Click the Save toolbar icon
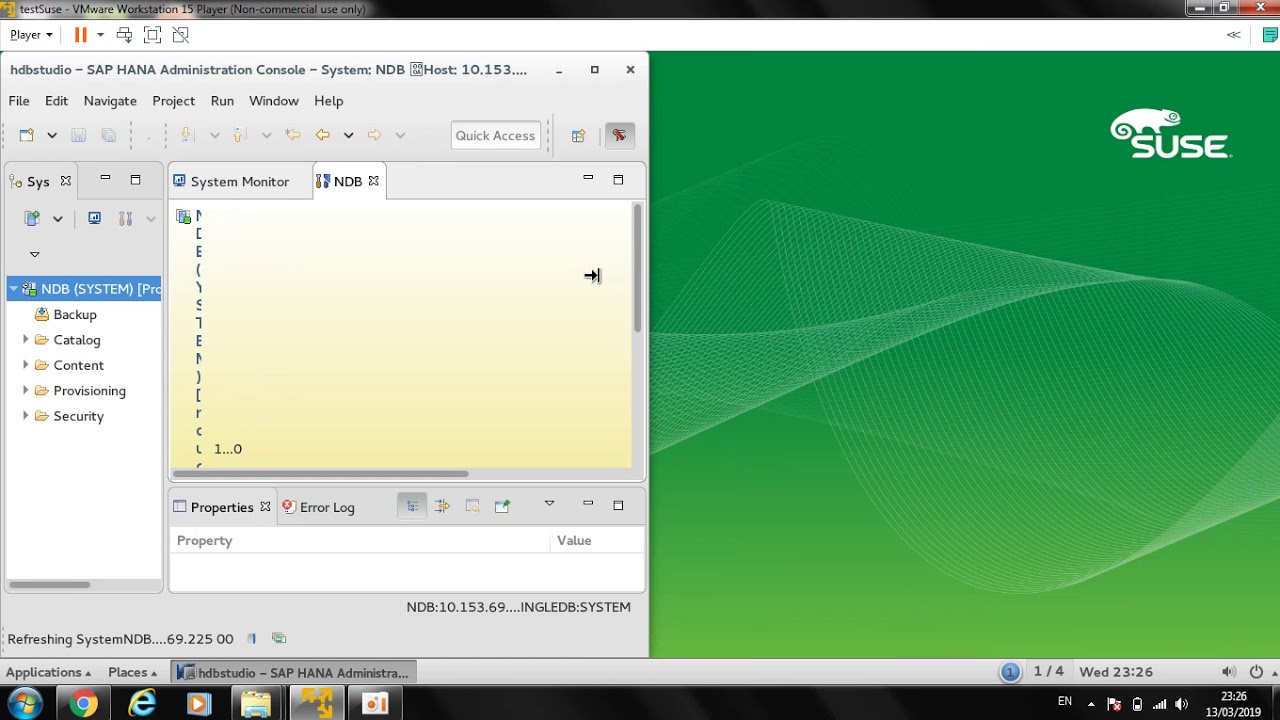 pos(78,135)
